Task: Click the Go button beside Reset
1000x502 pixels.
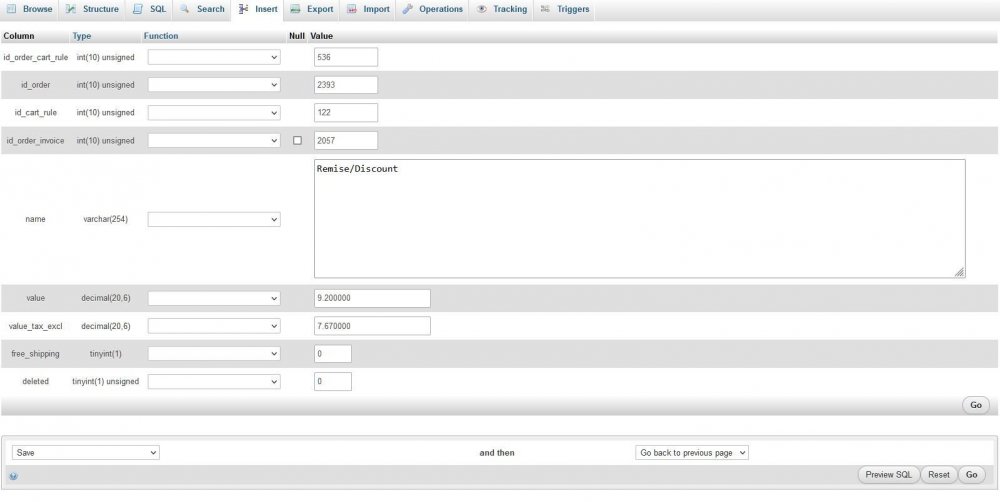Action: point(972,475)
